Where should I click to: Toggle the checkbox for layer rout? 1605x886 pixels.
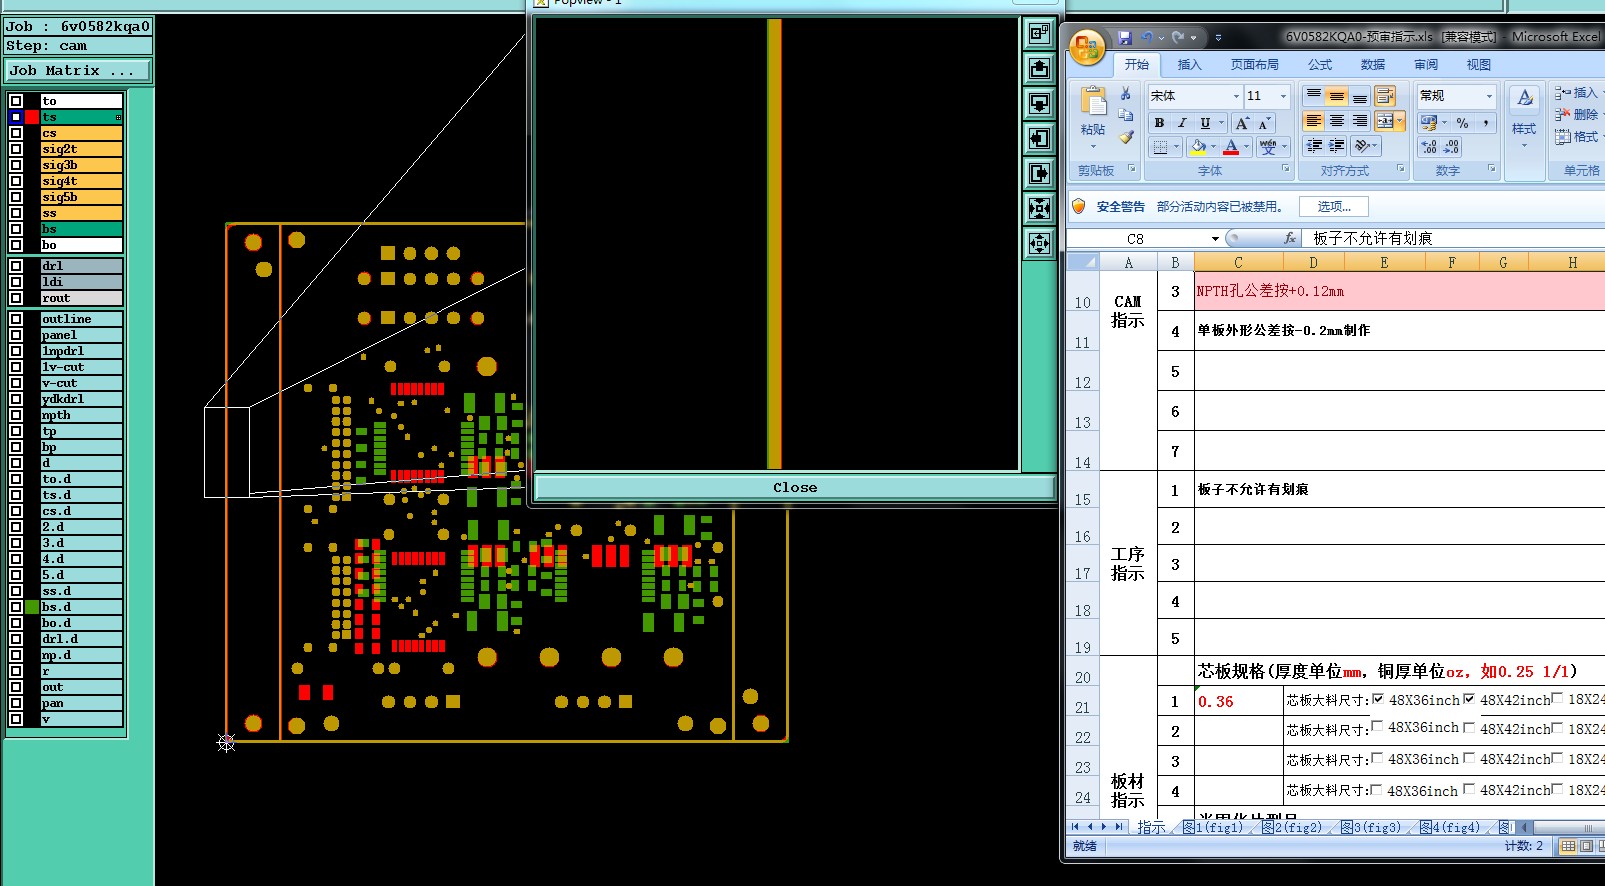coord(16,298)
